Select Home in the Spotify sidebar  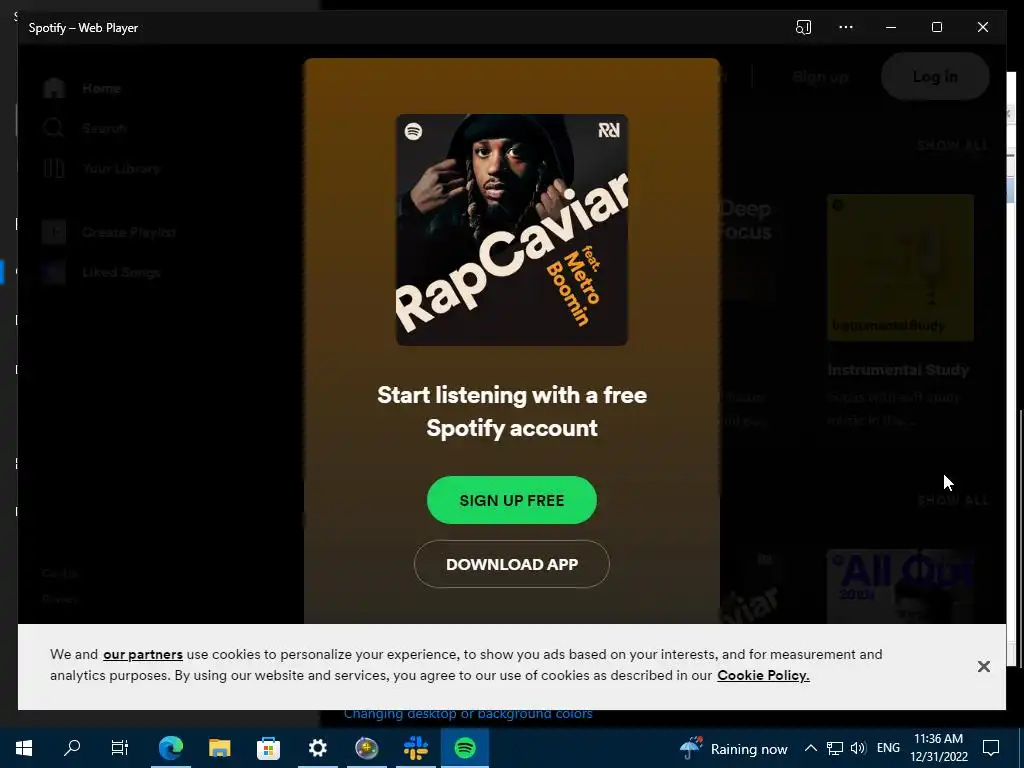(x=101, y=88)
